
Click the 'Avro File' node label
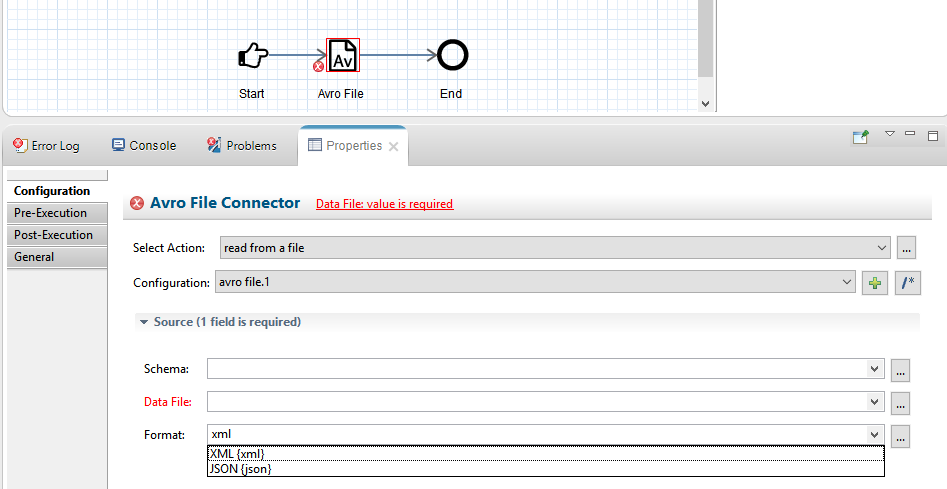pos(341,94)
